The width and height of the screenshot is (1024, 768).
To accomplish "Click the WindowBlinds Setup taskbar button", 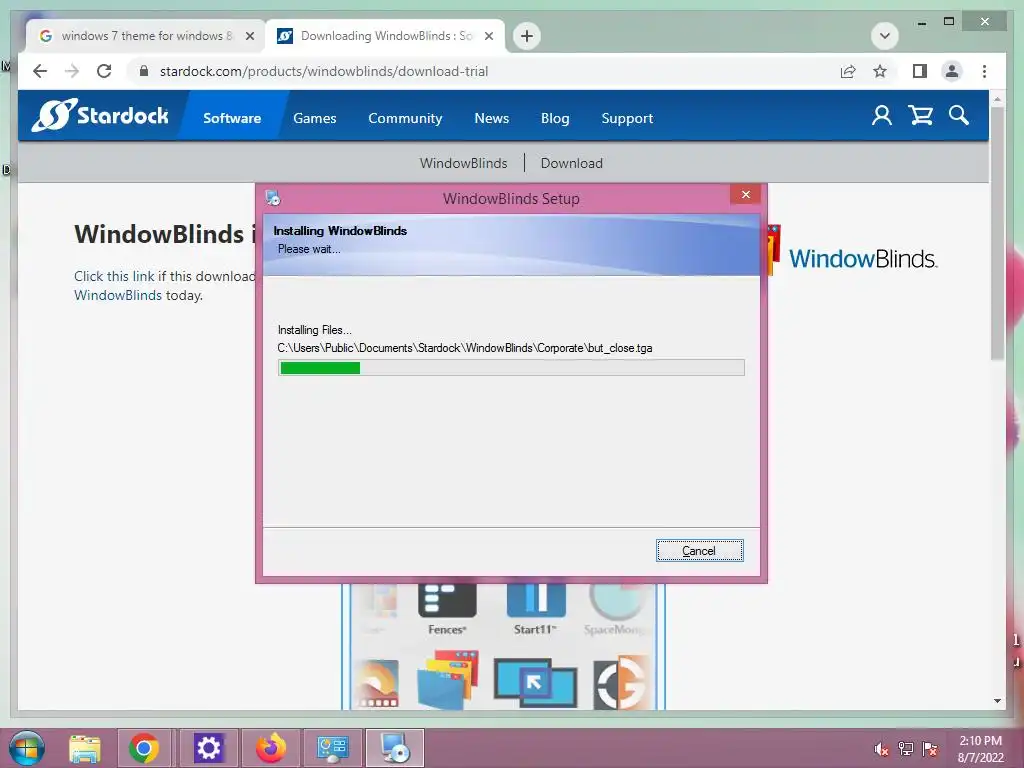I will (394, 748).
